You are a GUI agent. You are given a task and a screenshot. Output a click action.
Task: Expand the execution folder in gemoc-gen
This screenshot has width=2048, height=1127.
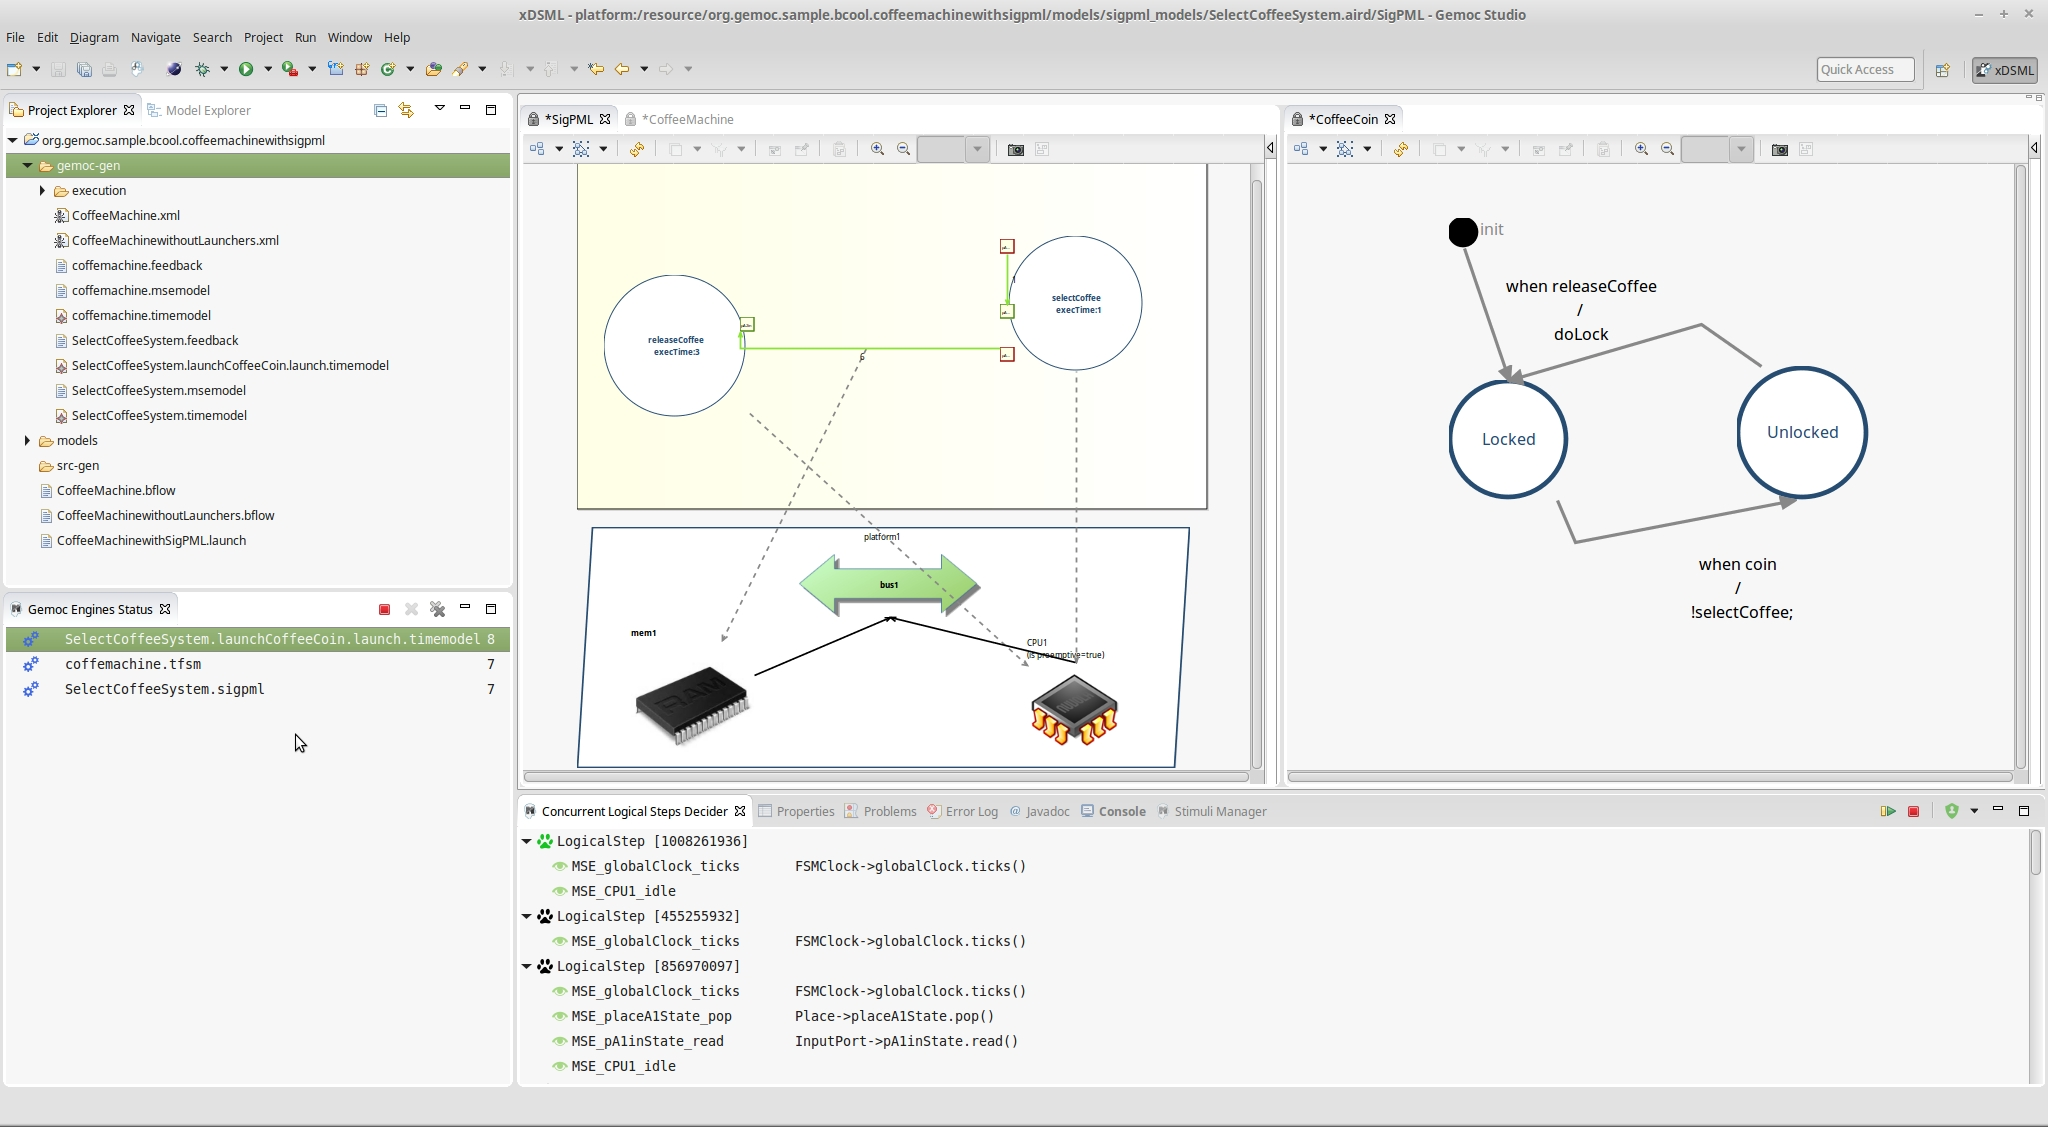[41, 190]
